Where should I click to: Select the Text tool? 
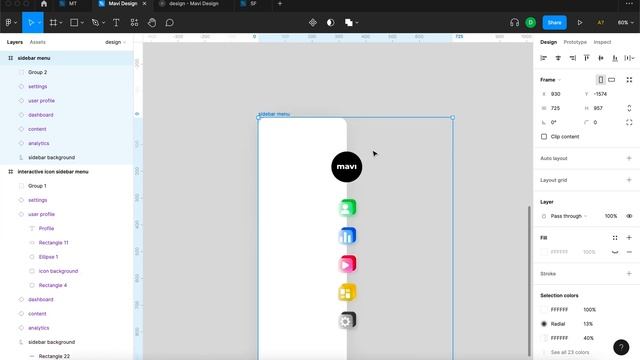pyautogui.click(x=116, y=23)
